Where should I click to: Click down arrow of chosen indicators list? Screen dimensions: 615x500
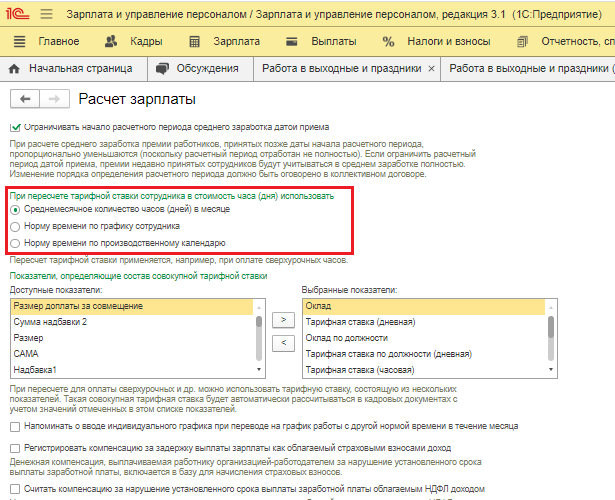click(x=551, y=370)
